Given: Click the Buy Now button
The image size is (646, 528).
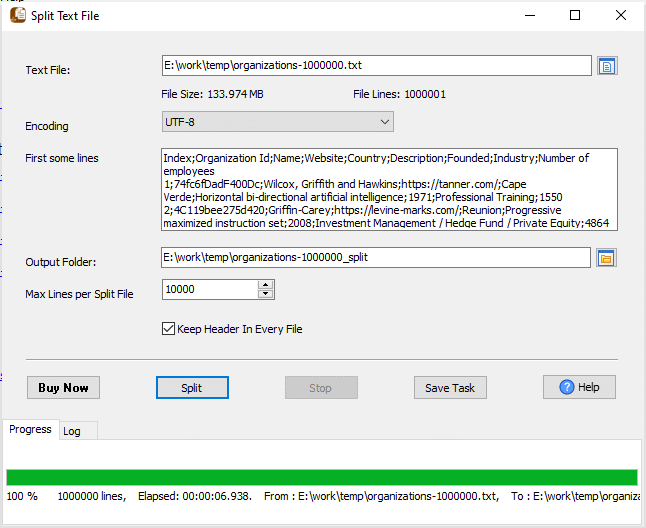Looking at the screenshot, I should tap(63, 388).
